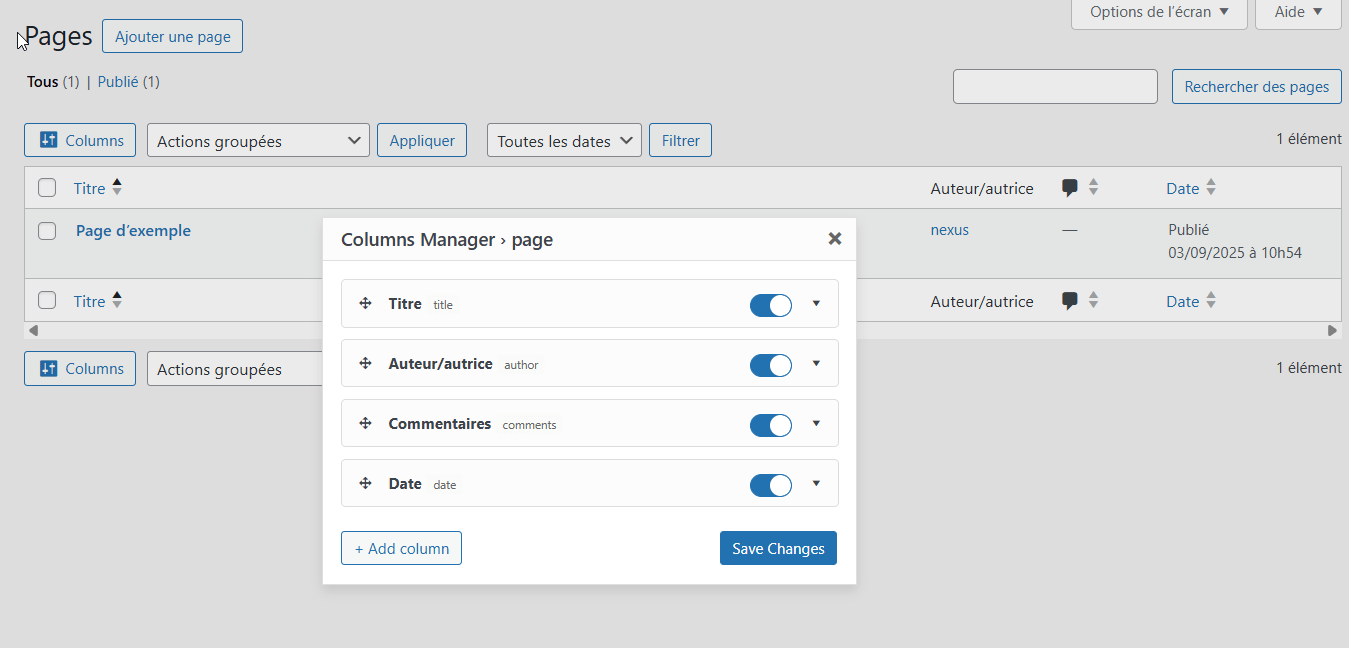Sort by Date column header link
This screenshot has height=648, width=1349.
[1182, 188]
